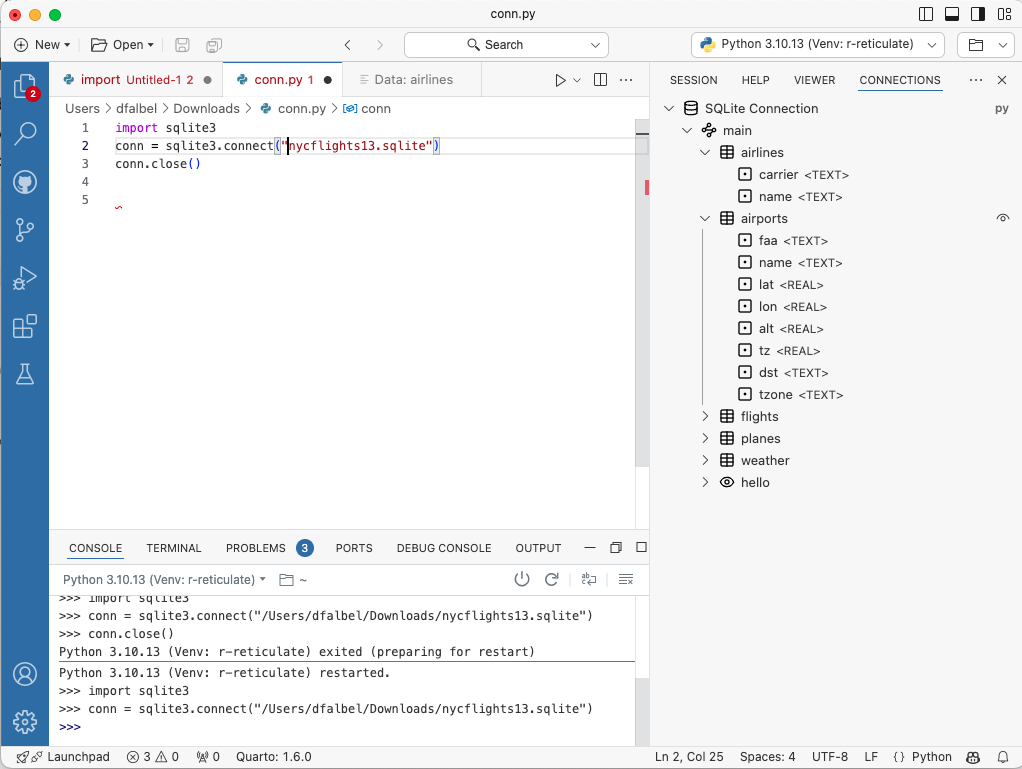Open the Testing flask view

click(x=25, y=374)
